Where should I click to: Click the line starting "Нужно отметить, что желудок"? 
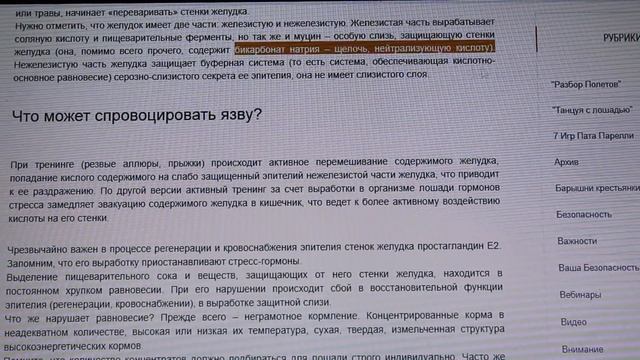pyautogui.click(x=255, y=24)
